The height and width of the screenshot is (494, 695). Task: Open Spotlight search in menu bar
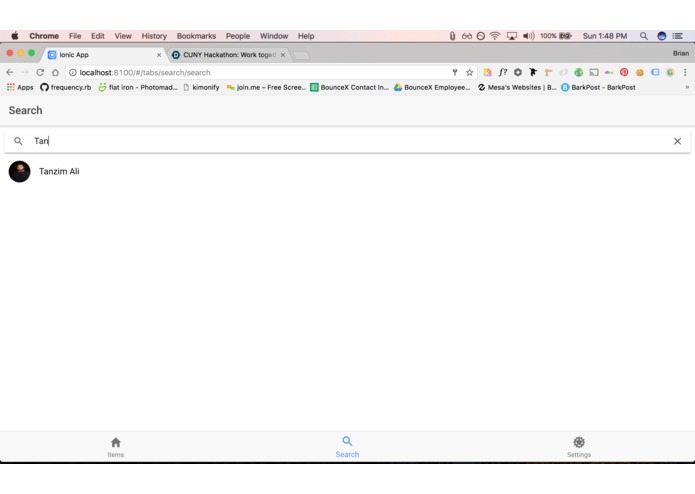644,36
